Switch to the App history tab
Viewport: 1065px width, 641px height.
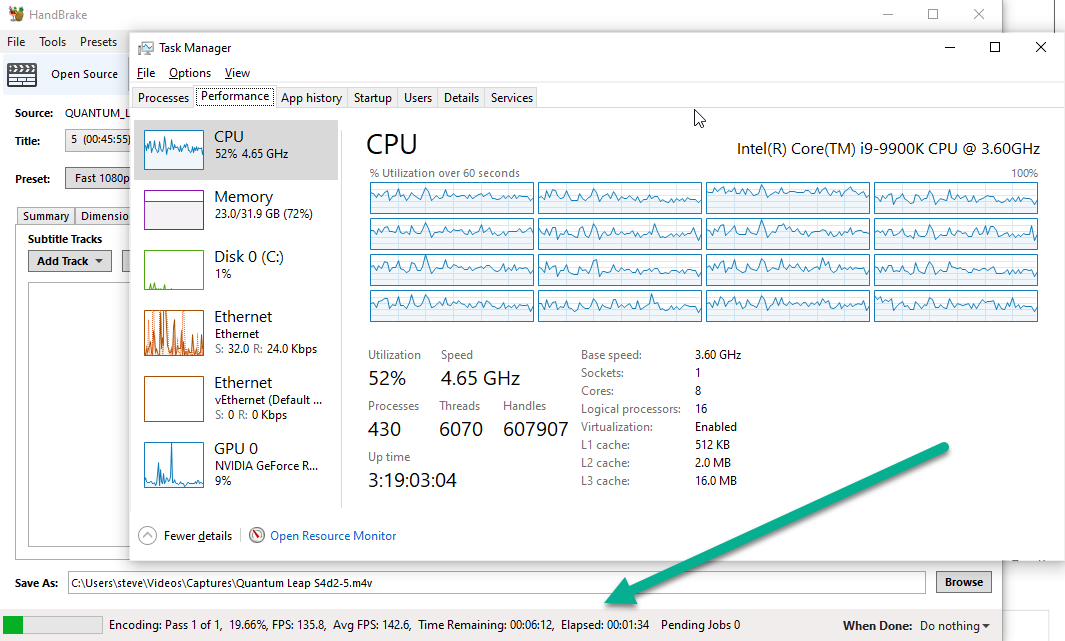click(x=311, y=98)
